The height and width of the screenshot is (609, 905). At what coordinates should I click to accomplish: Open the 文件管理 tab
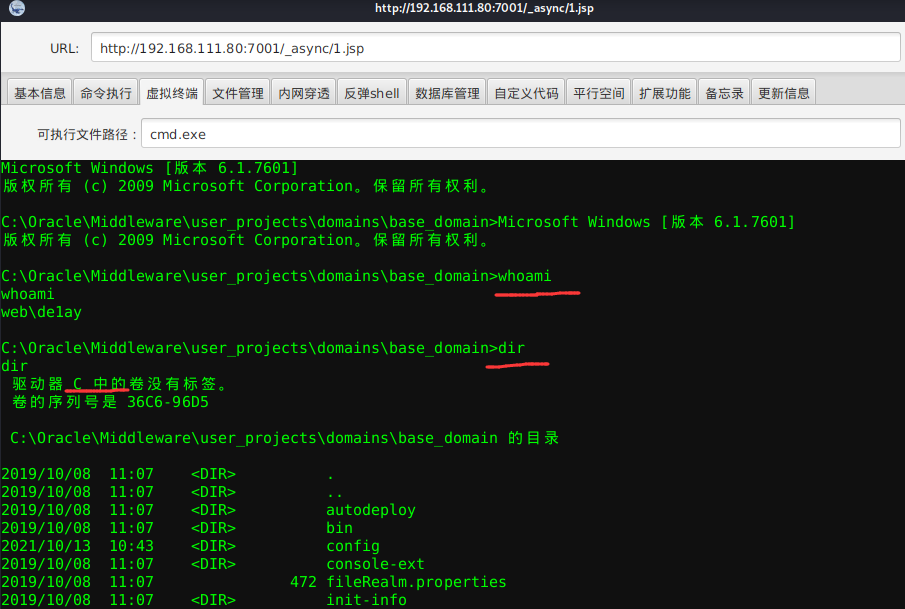pos(238,93)
